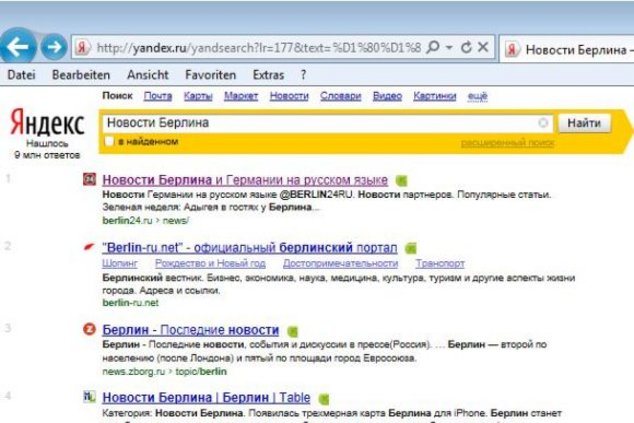This screenshot has height=423, width=634.
Task: Click the favicon of Новости Берлина Table result
Action: (x=89, y=397)
